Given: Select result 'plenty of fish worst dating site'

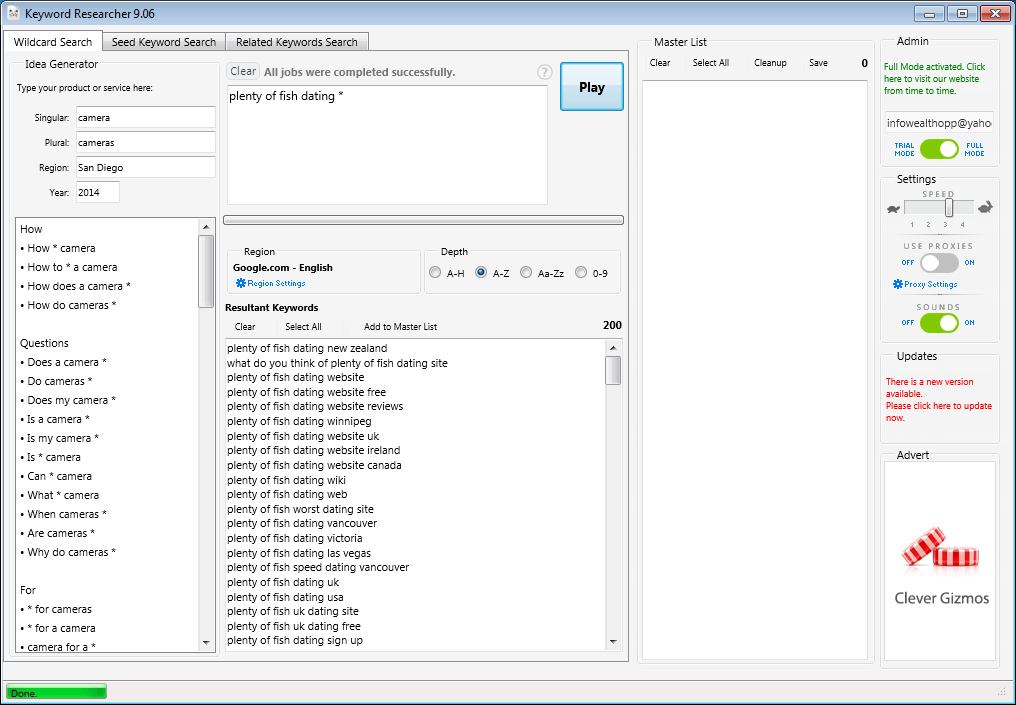Looking at the screenshot, I should 300,509.
